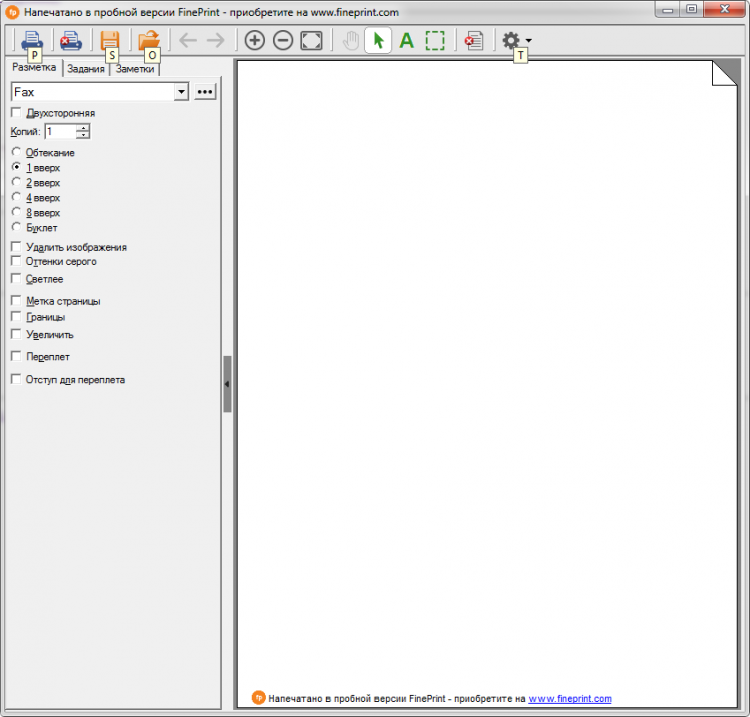This screenshot has width=750, height=717.
Task: Switch to the Задания tab
Action: click(x=86, y=69)
